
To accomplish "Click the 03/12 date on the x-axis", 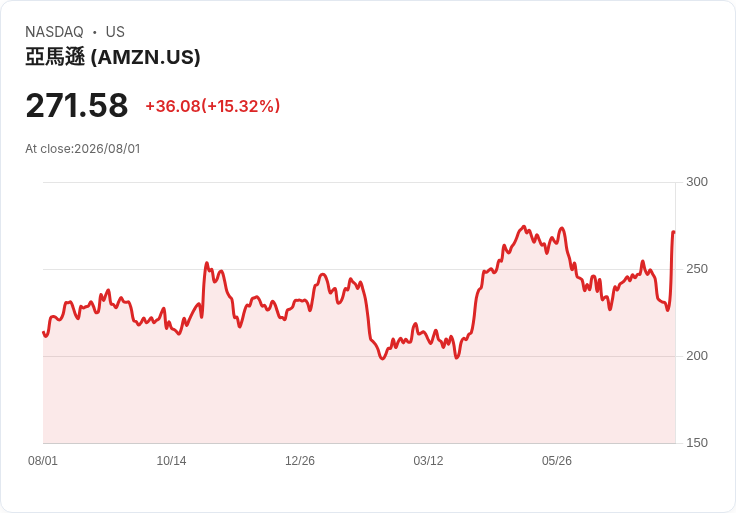I will click(x=428, y=461).
